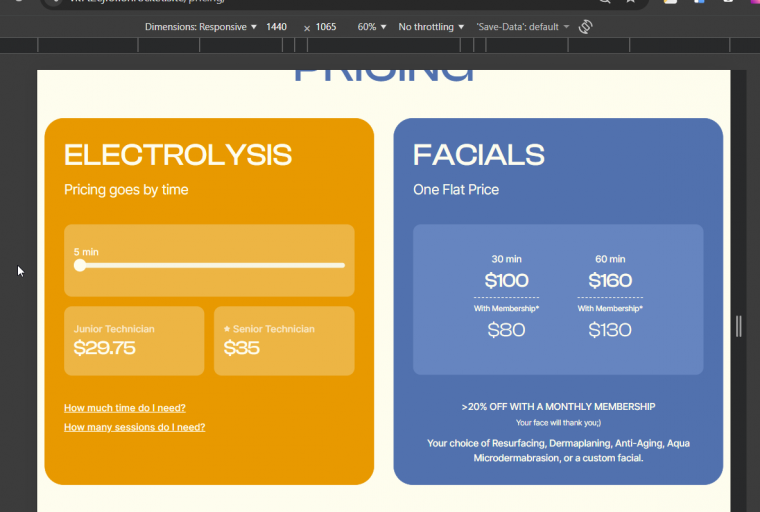
Task: Click the viewport height field showing 1065
Action: pyautogui.click(x=326, y=27)
